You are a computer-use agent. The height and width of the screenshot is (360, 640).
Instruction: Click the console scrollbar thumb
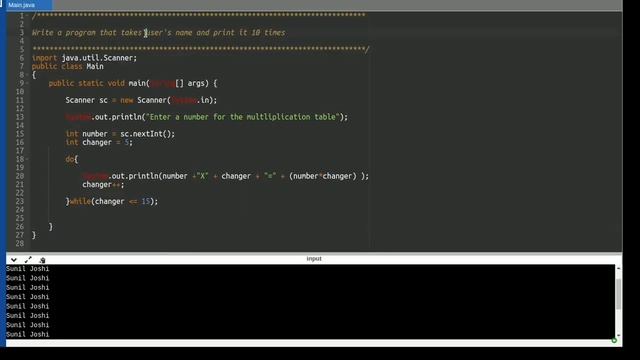click(618, 294)
